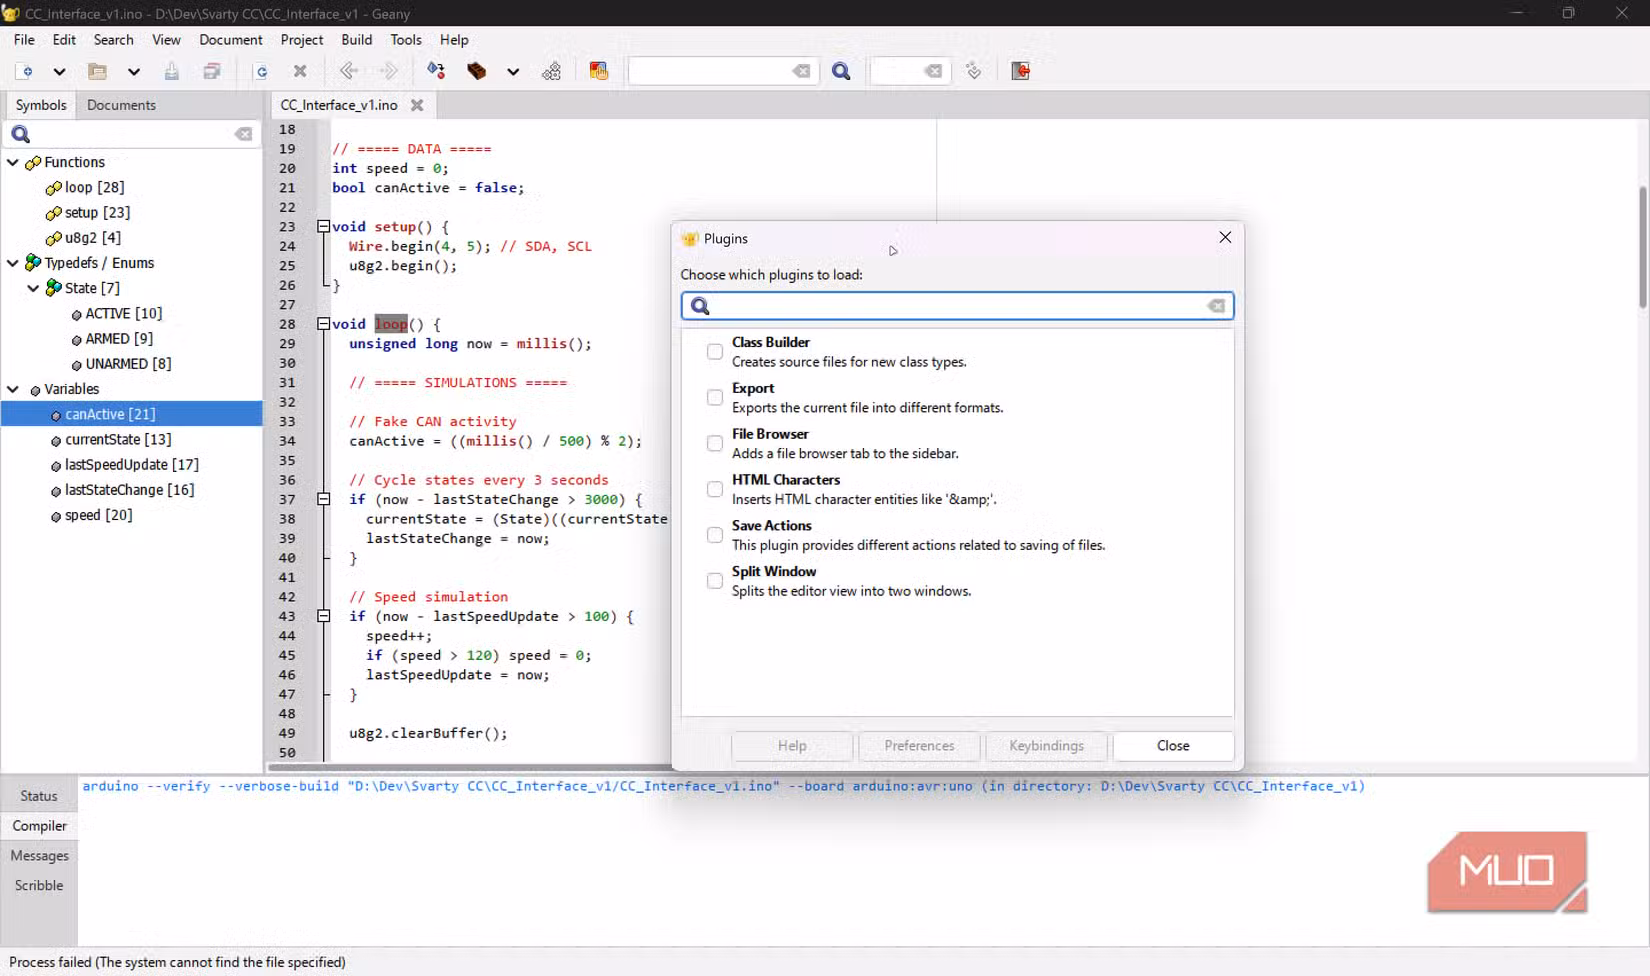Viewport: 1650px width, 976px height.
Task: Clear the plugins search field
Action: click(x=1216, y=306)
